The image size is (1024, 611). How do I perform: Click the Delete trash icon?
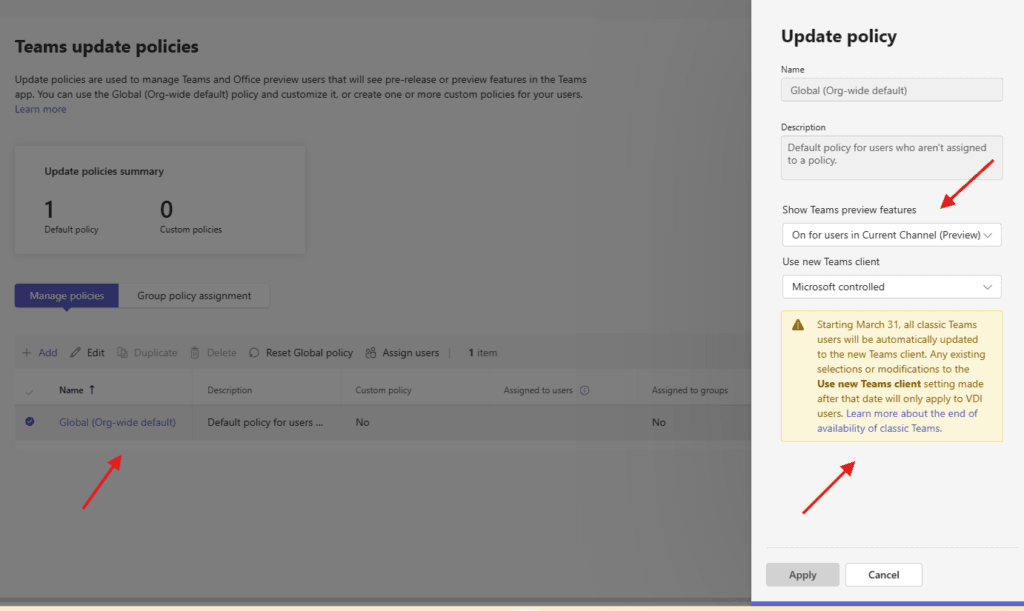pyautogui.click(x=196, y=353)
